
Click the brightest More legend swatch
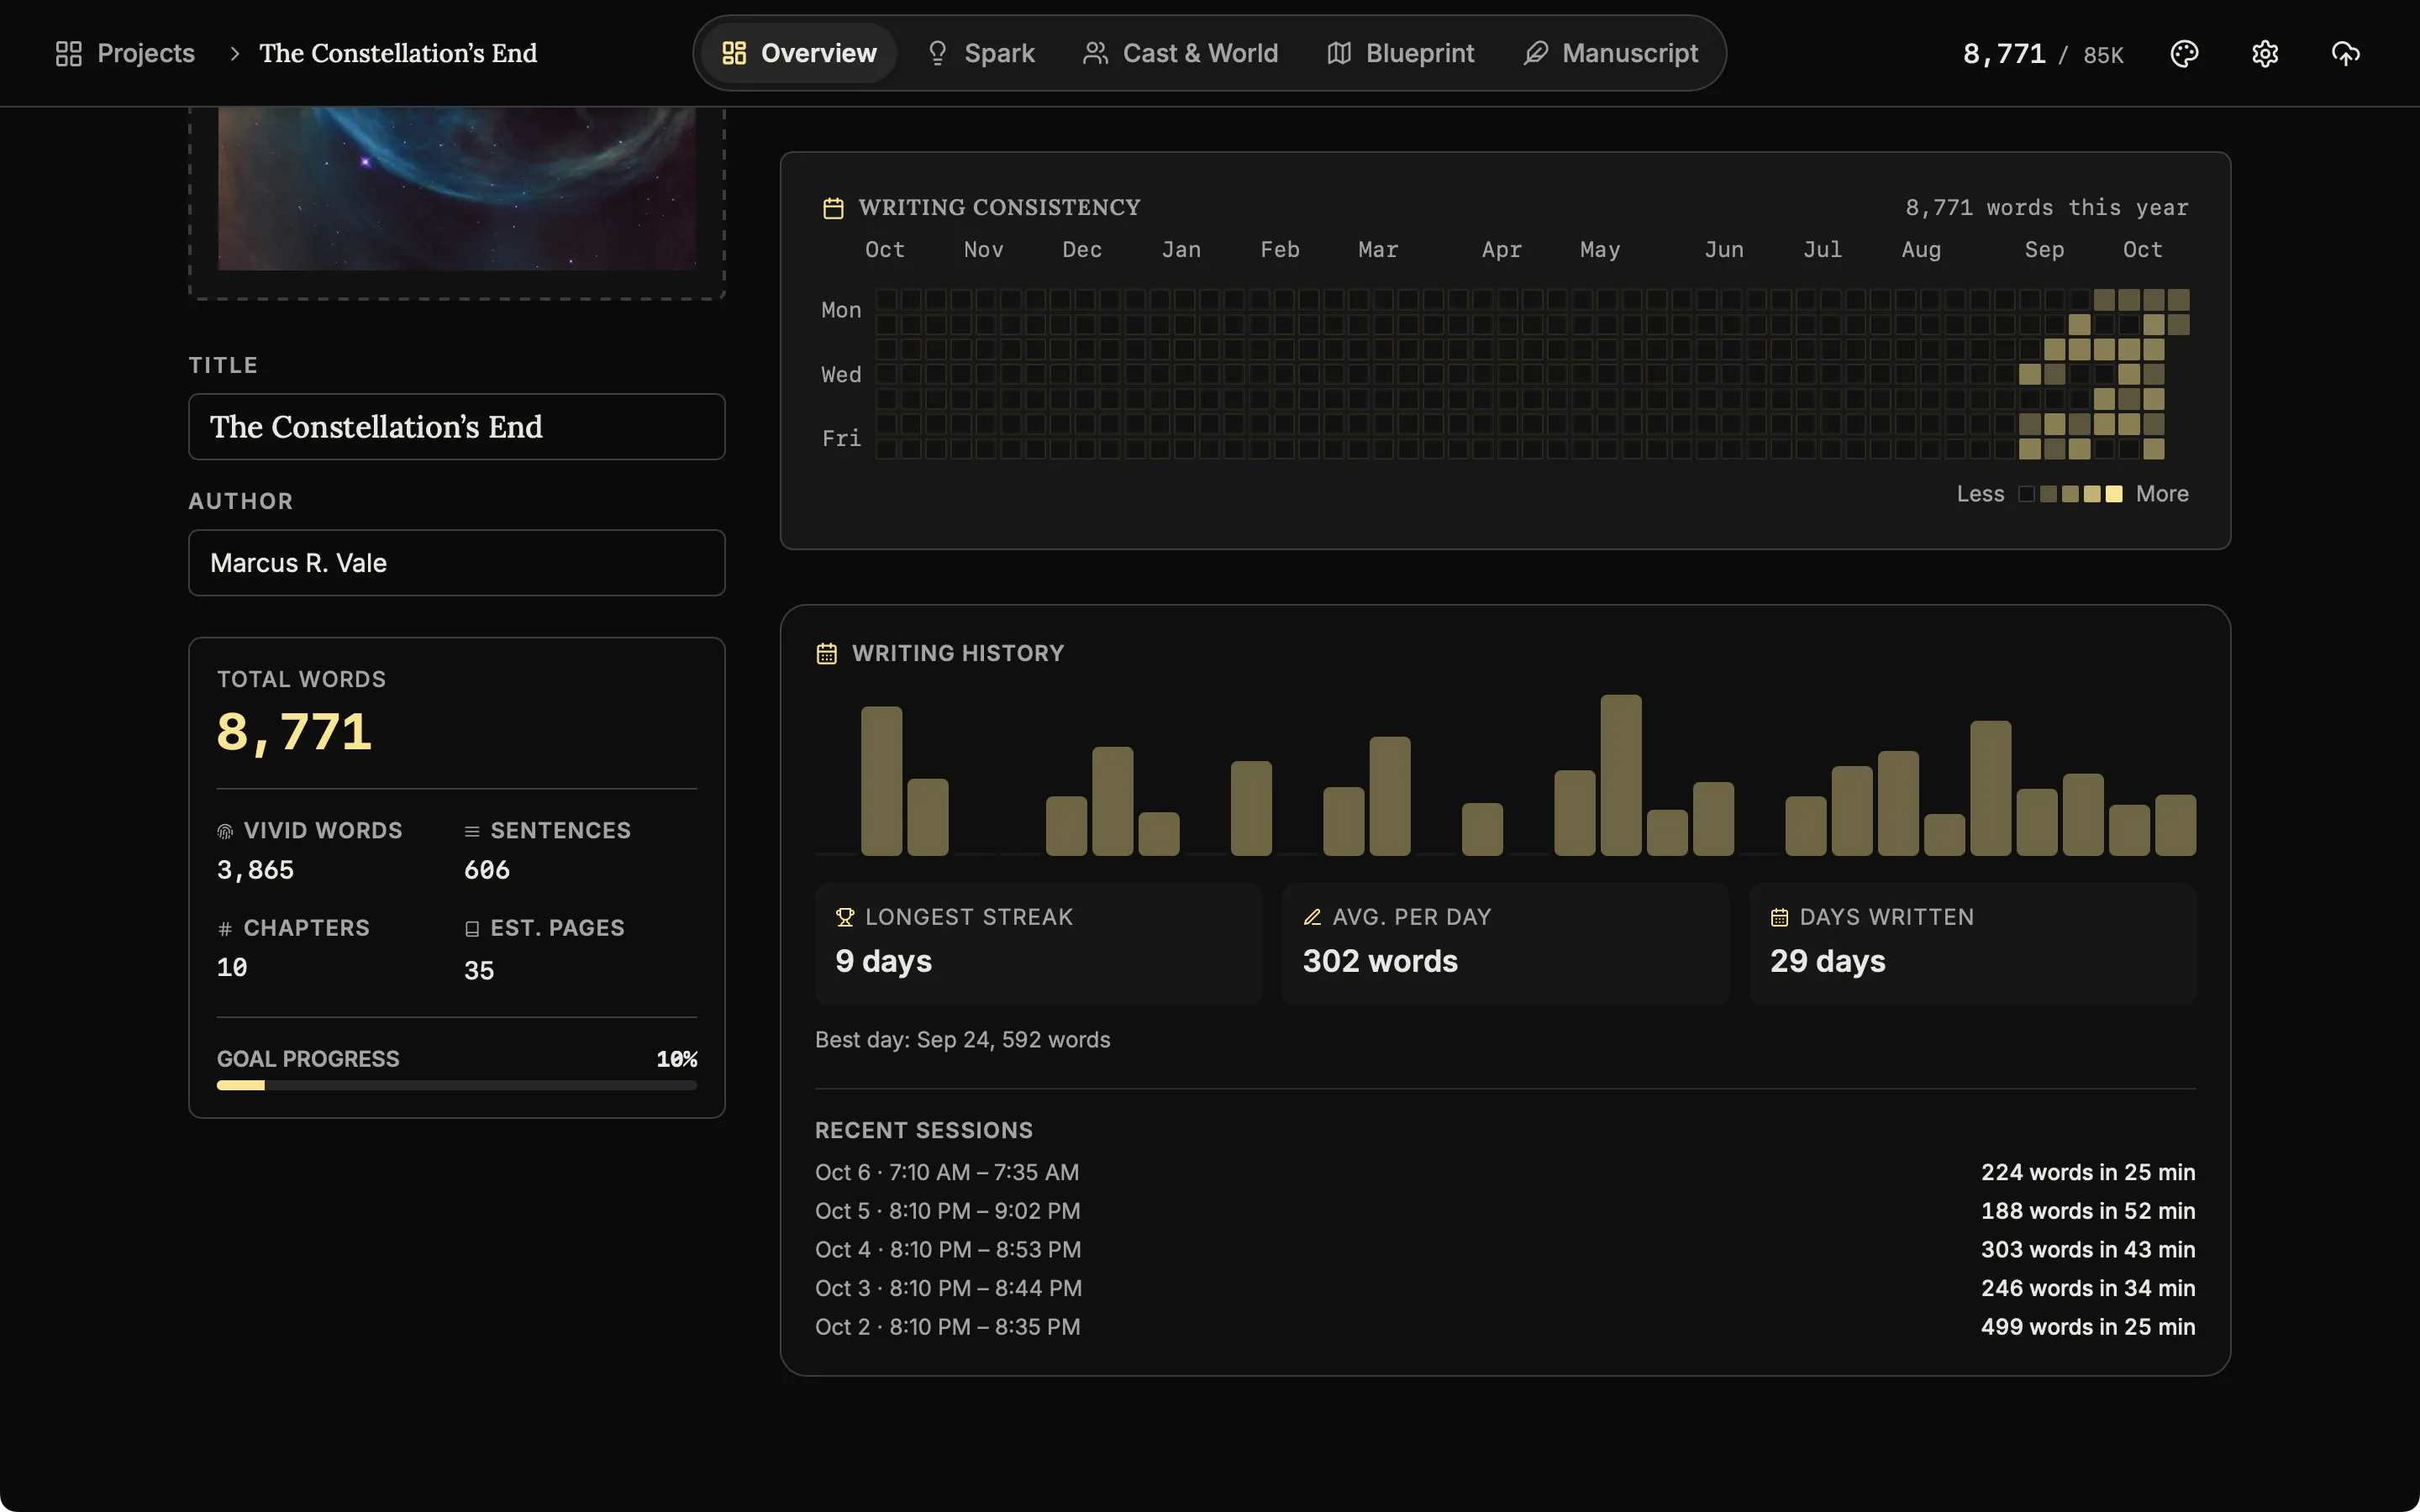(x=2114, y=494)
